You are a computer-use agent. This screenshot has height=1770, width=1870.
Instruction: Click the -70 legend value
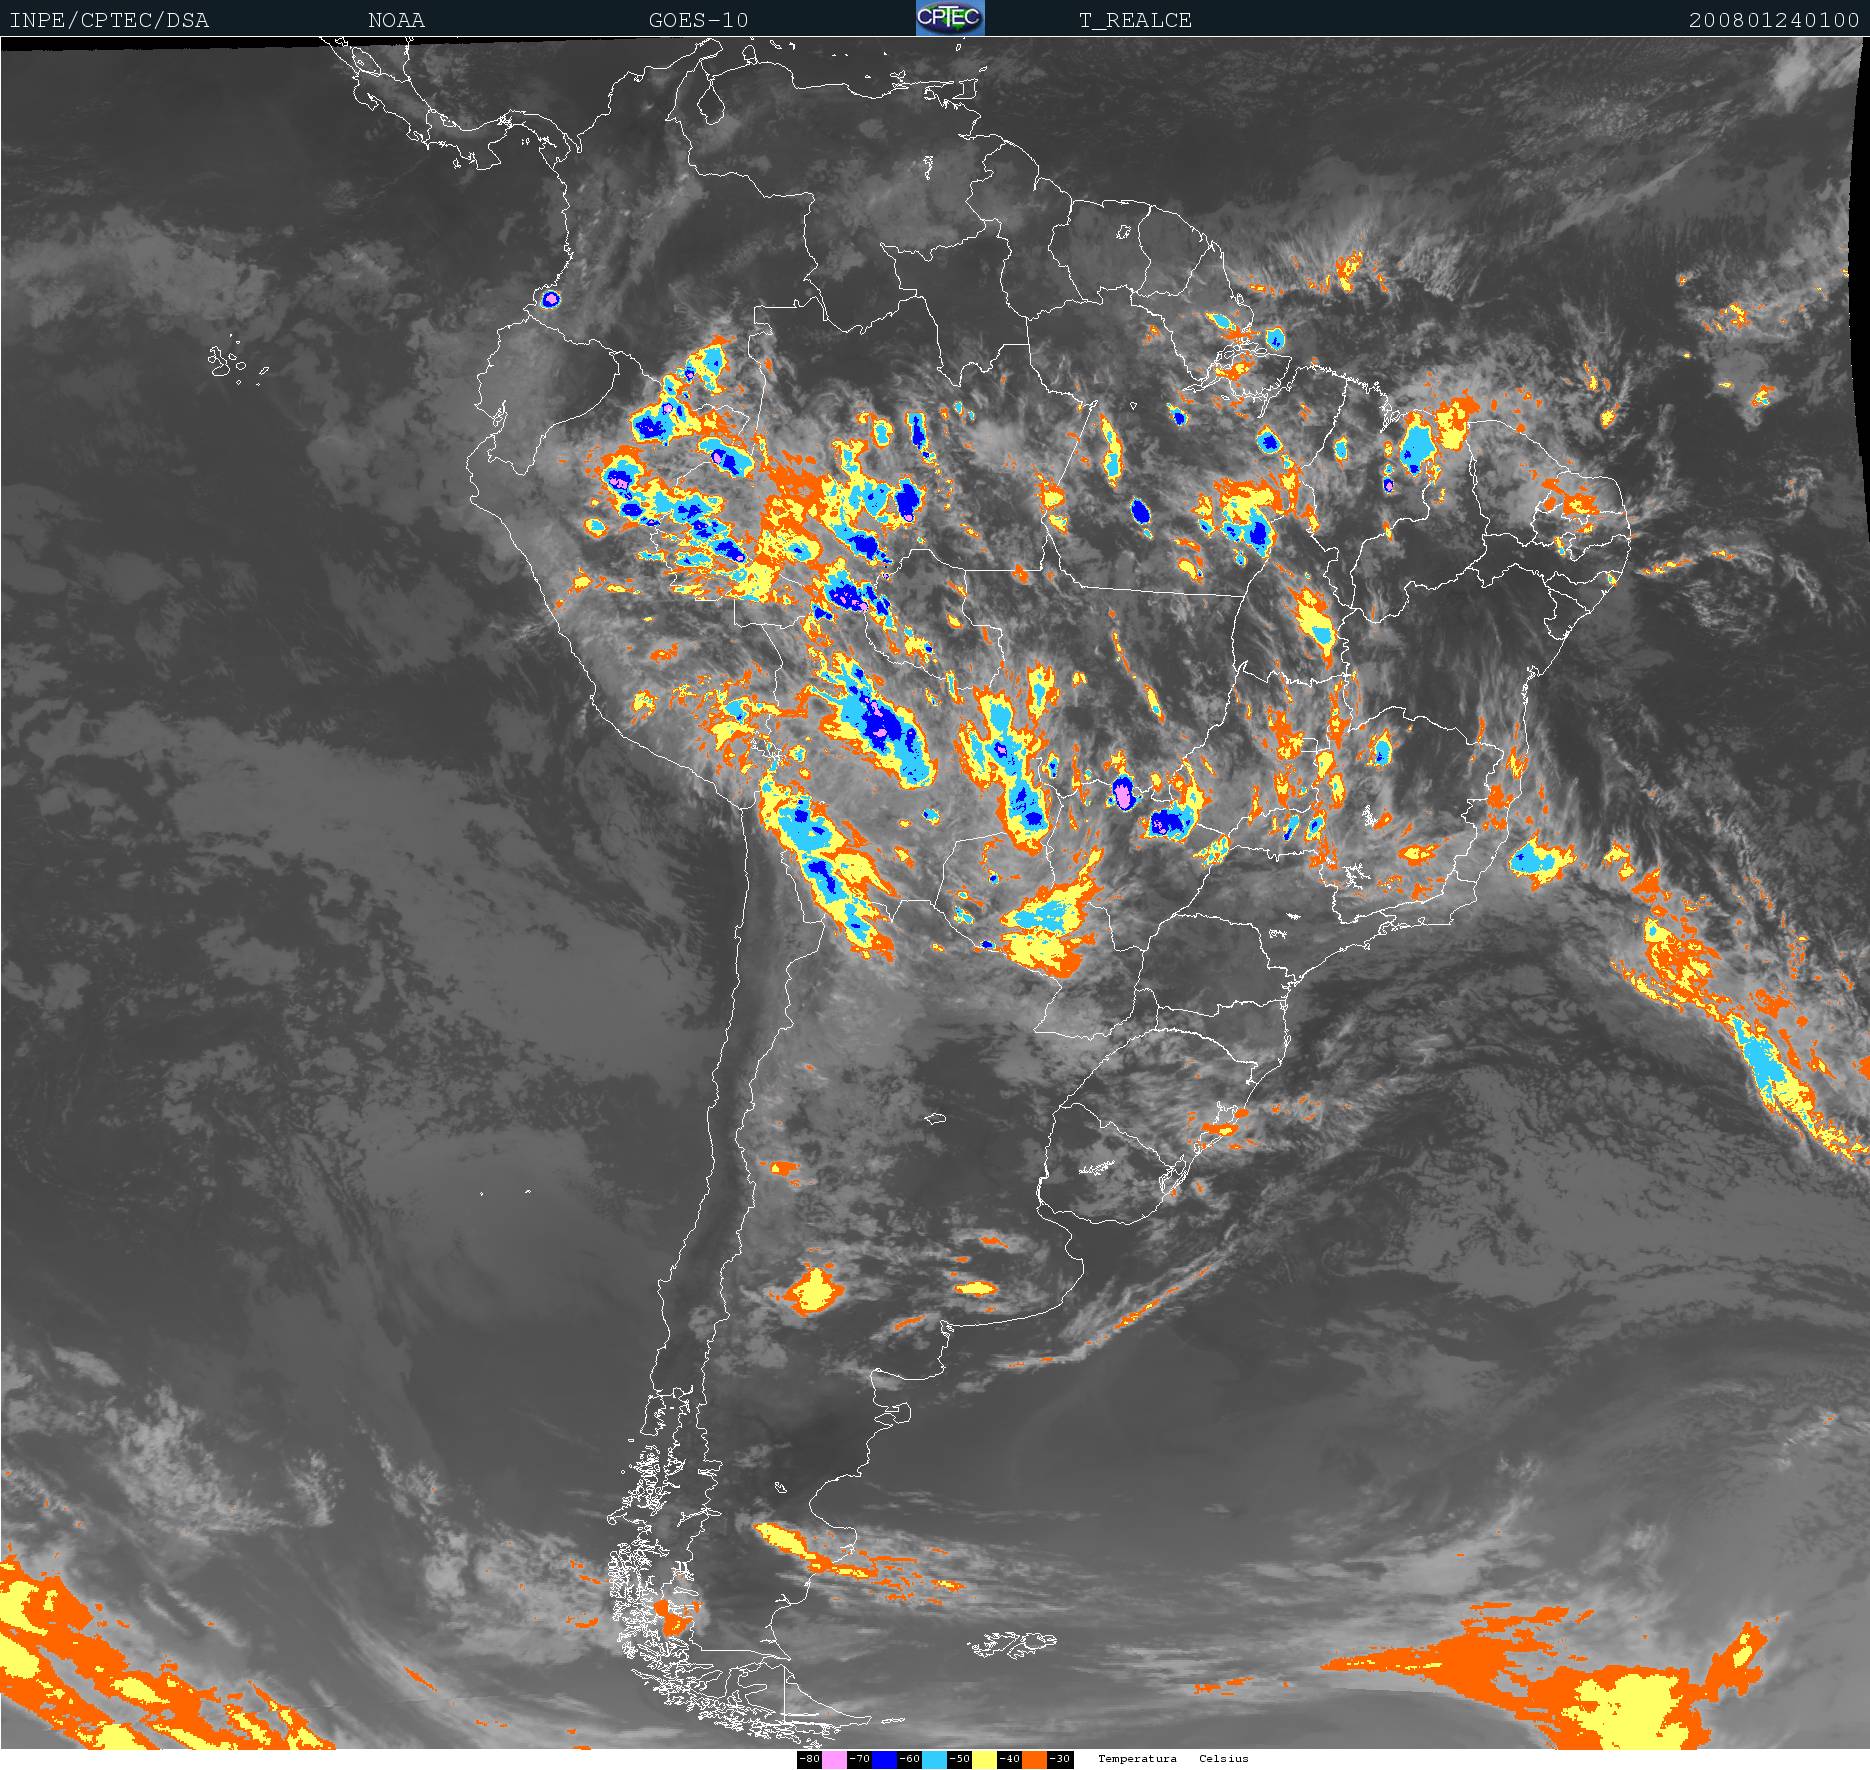point(859,1759)
